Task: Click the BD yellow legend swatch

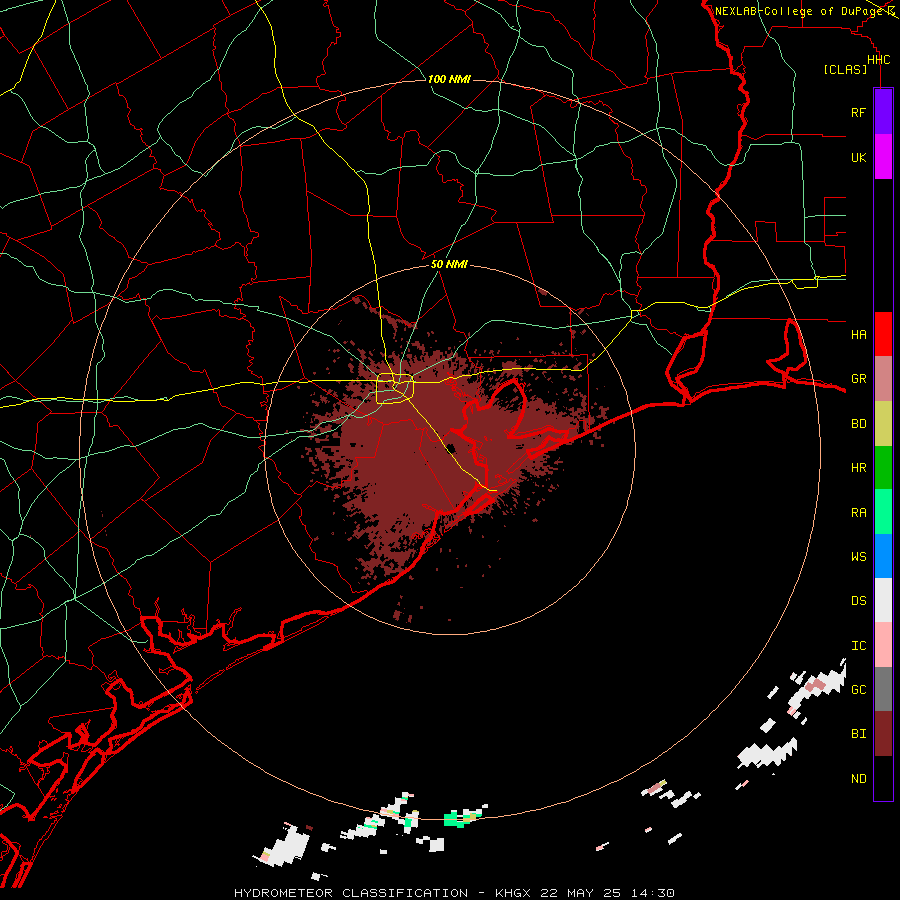Action: click(883, 424)
